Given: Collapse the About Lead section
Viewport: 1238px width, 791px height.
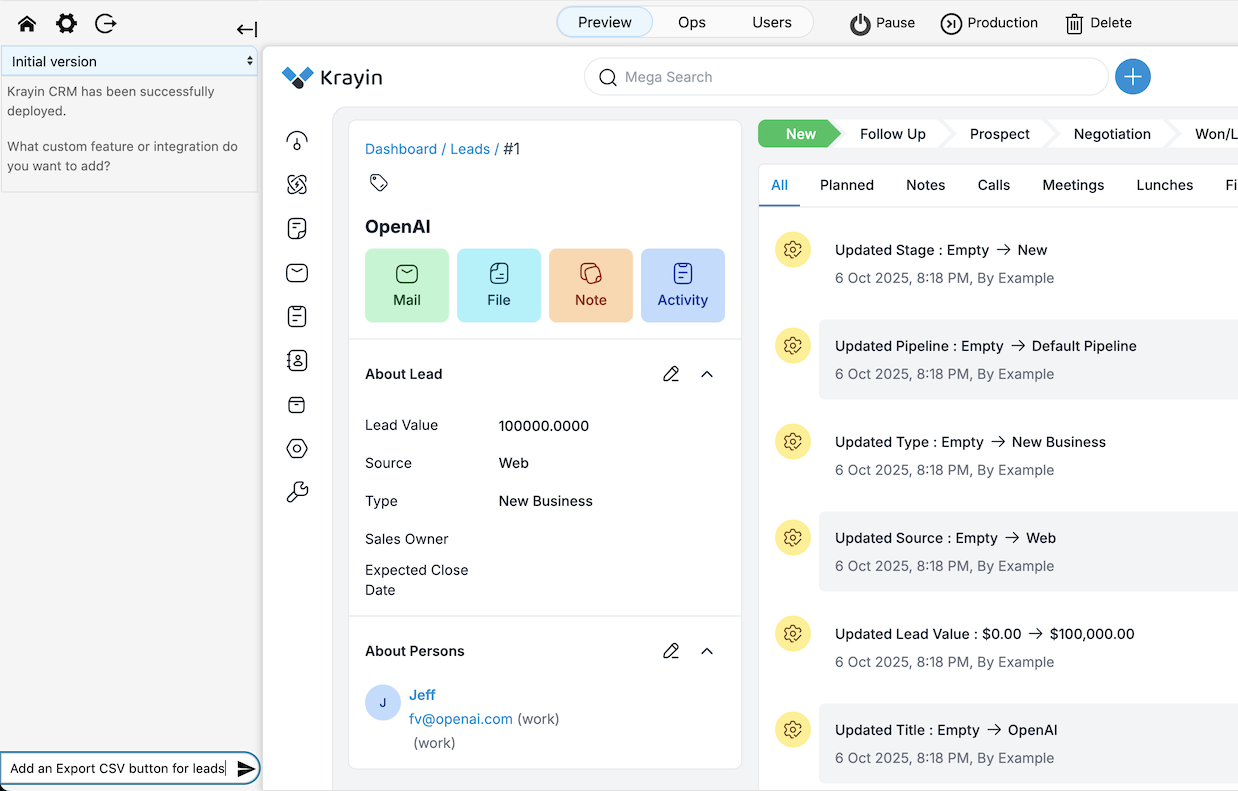Looking at the screenshot, I should point(707,374).
